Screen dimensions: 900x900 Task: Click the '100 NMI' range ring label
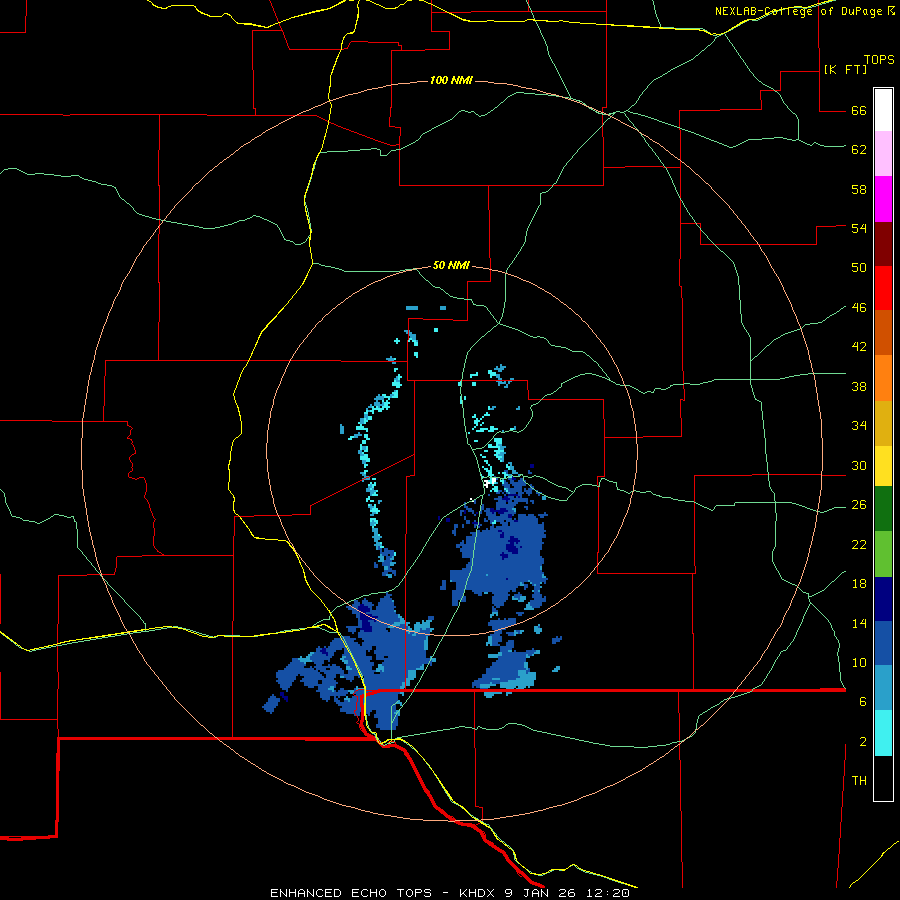[x=451, y=80]
